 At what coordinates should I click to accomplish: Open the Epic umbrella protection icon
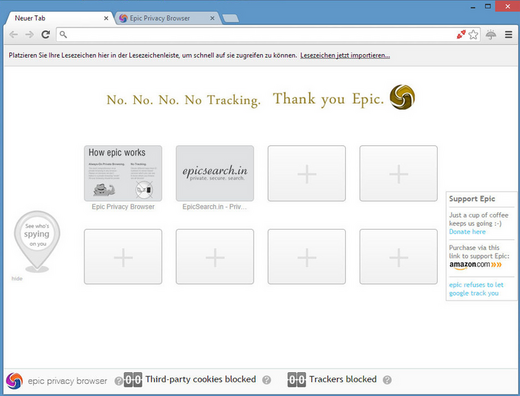point(491,34)
